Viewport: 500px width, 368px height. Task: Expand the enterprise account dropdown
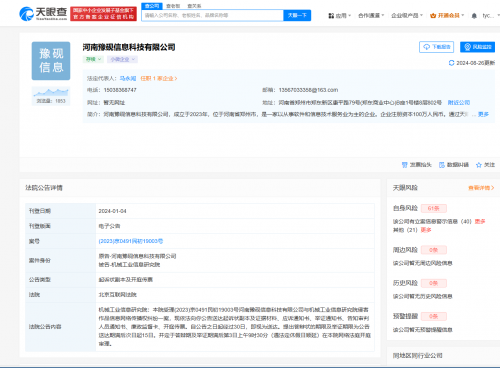(x=407, y=15)
